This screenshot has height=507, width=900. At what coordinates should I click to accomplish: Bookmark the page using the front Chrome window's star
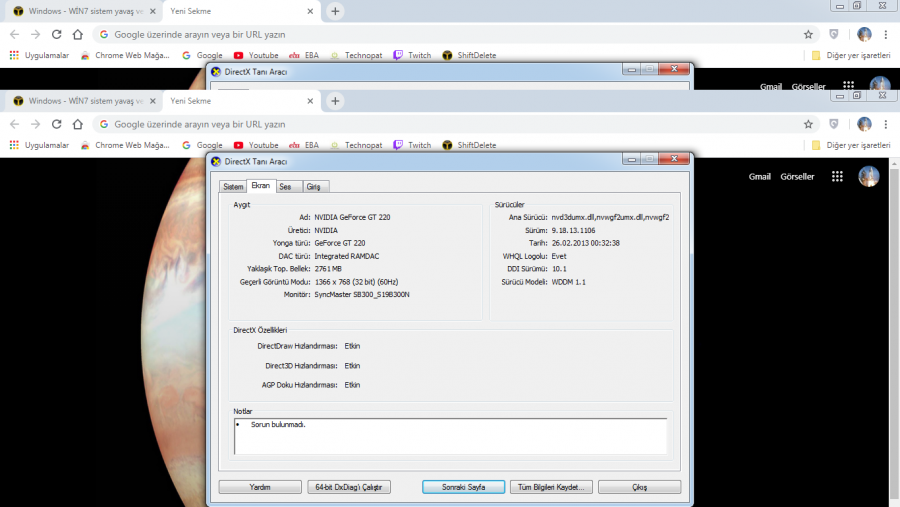(808, 124)
